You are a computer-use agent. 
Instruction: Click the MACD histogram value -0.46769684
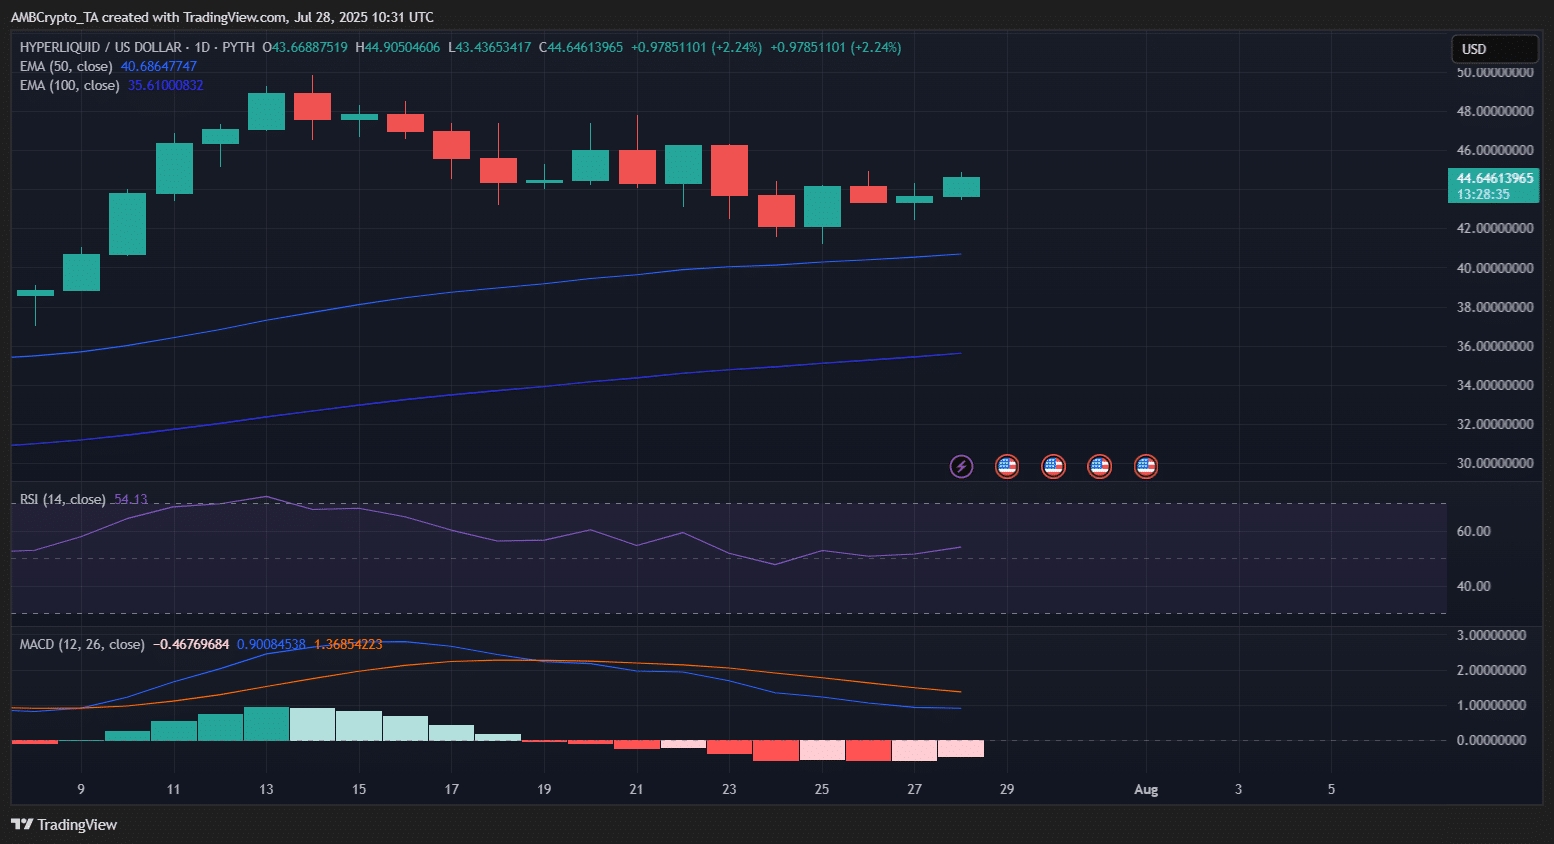[191, 644]
